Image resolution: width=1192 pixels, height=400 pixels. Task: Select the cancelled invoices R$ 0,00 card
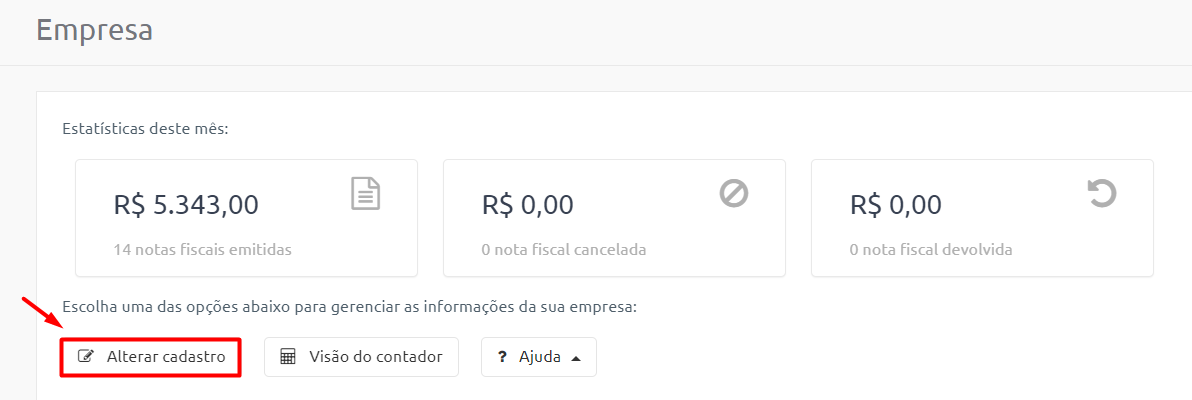click(x=614, y=218)
